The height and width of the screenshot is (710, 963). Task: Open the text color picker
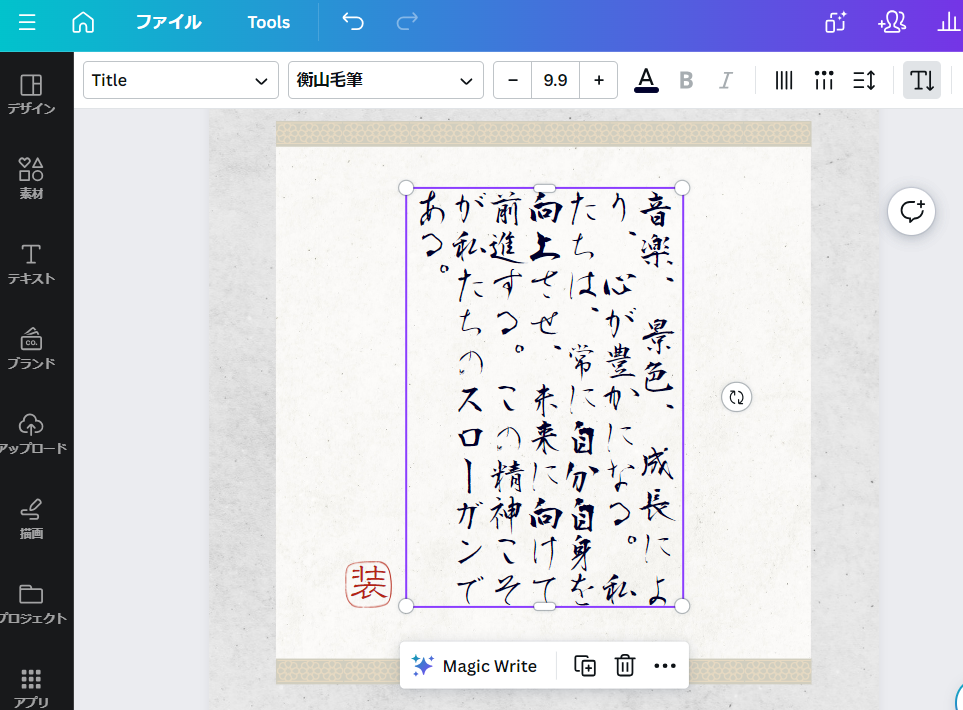pyautogui.click(x=646, y=80)
